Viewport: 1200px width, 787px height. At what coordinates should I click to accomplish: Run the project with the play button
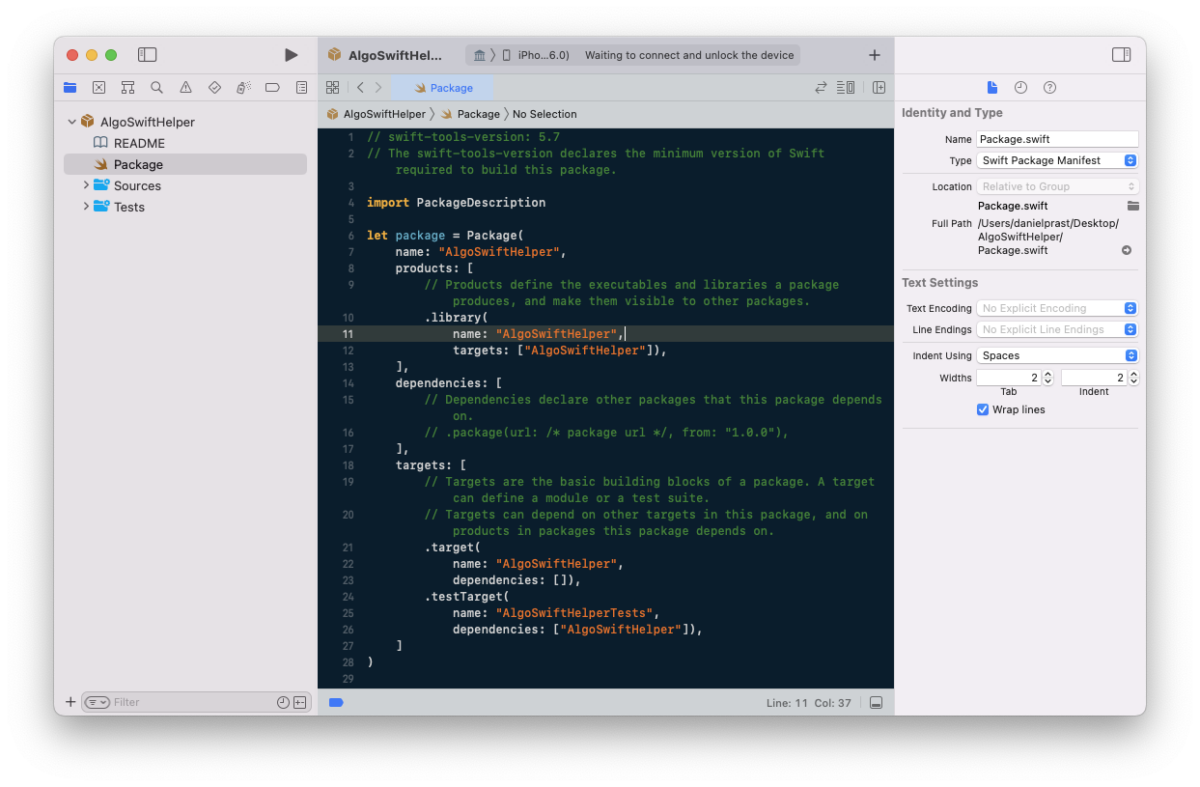pos(290,55)
